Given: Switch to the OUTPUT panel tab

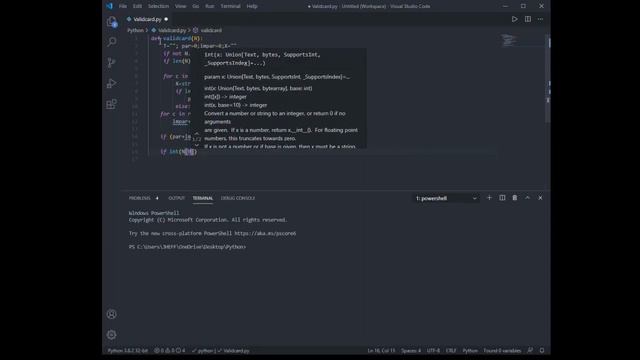Looking at the screenshot, I should [177, 198].
